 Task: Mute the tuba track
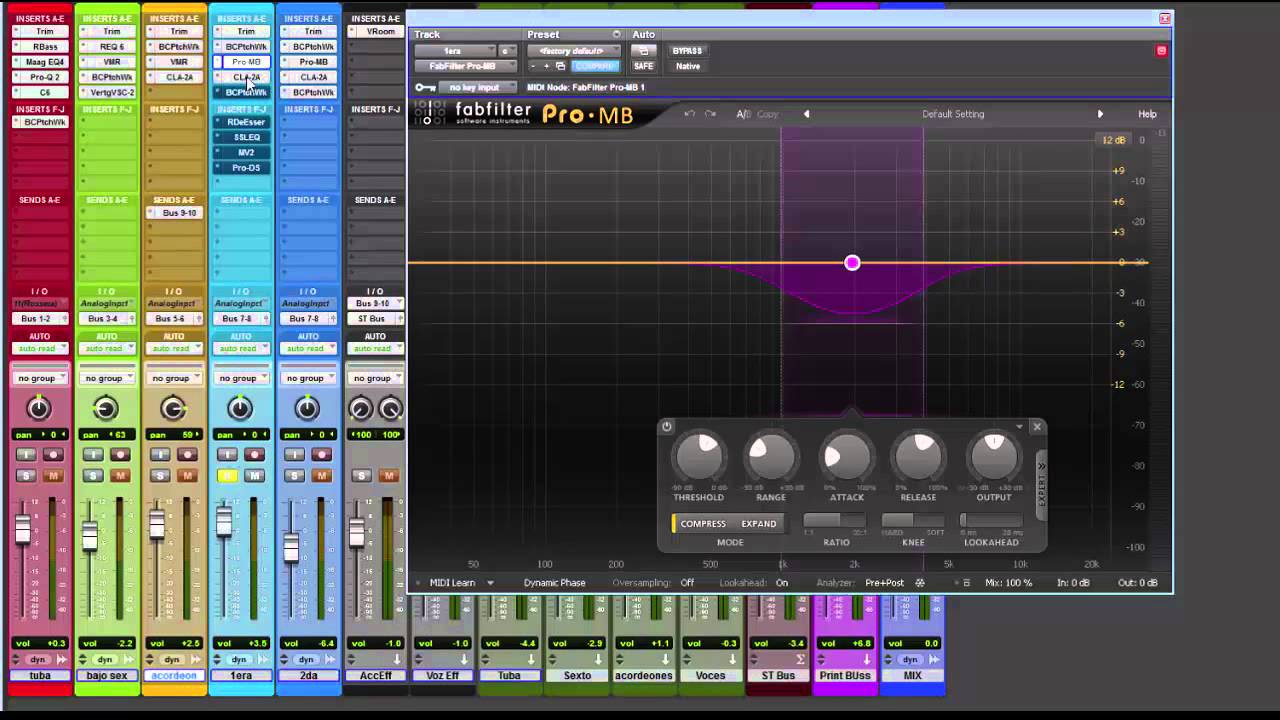[x=53, y=475]
